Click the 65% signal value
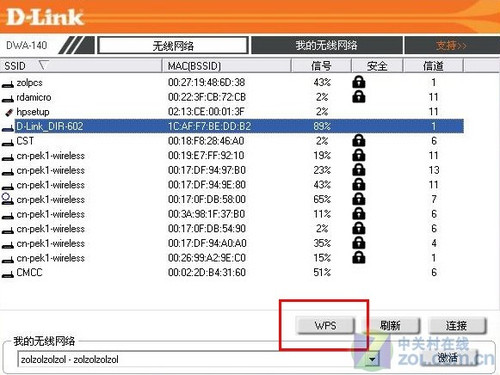 (x=322, y=199)
